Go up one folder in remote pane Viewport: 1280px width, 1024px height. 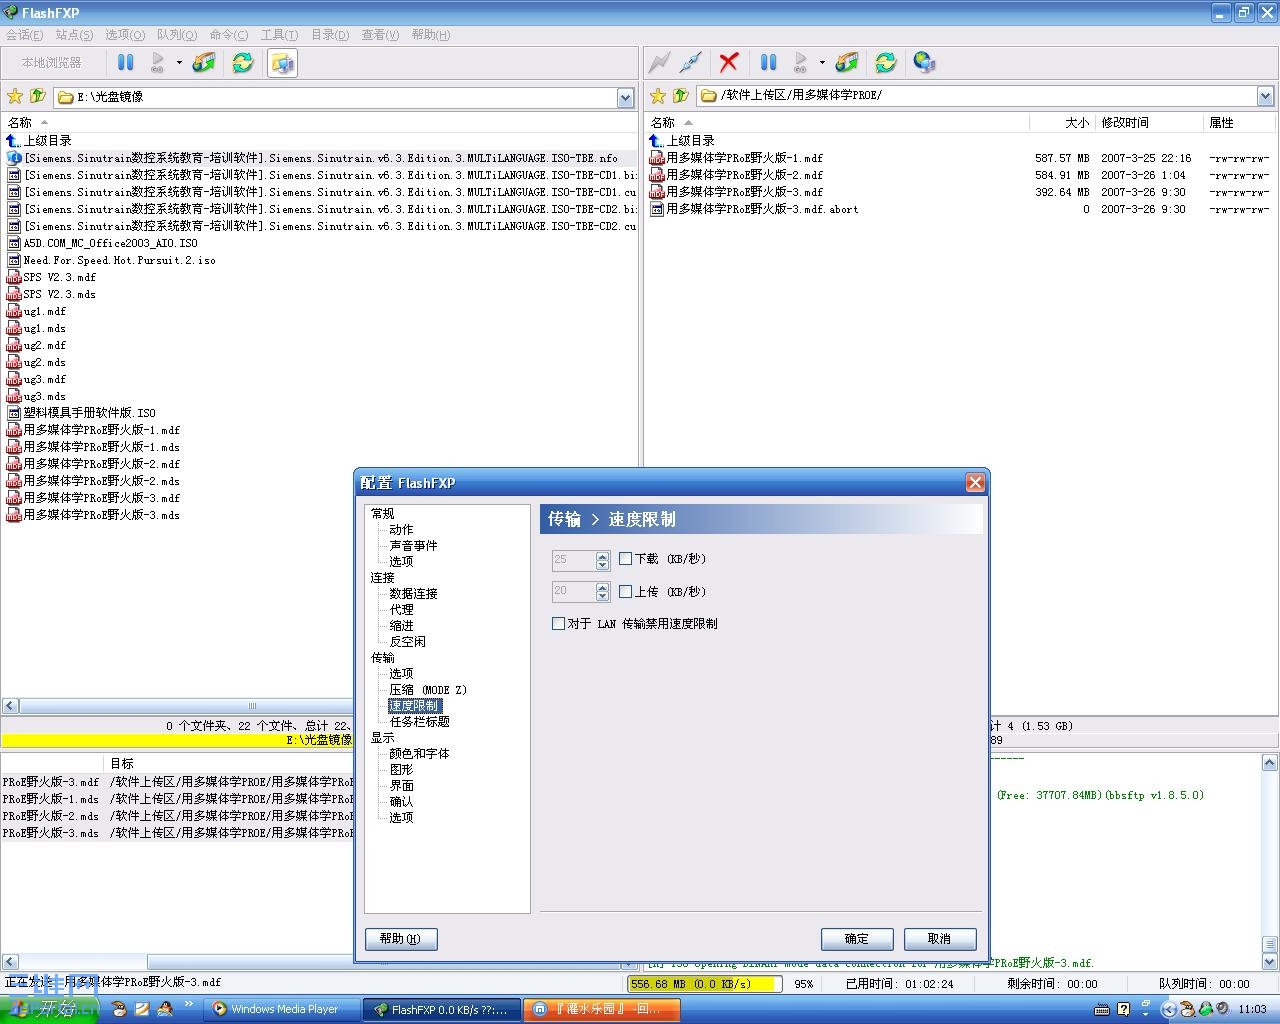click(x=681, y=96)
